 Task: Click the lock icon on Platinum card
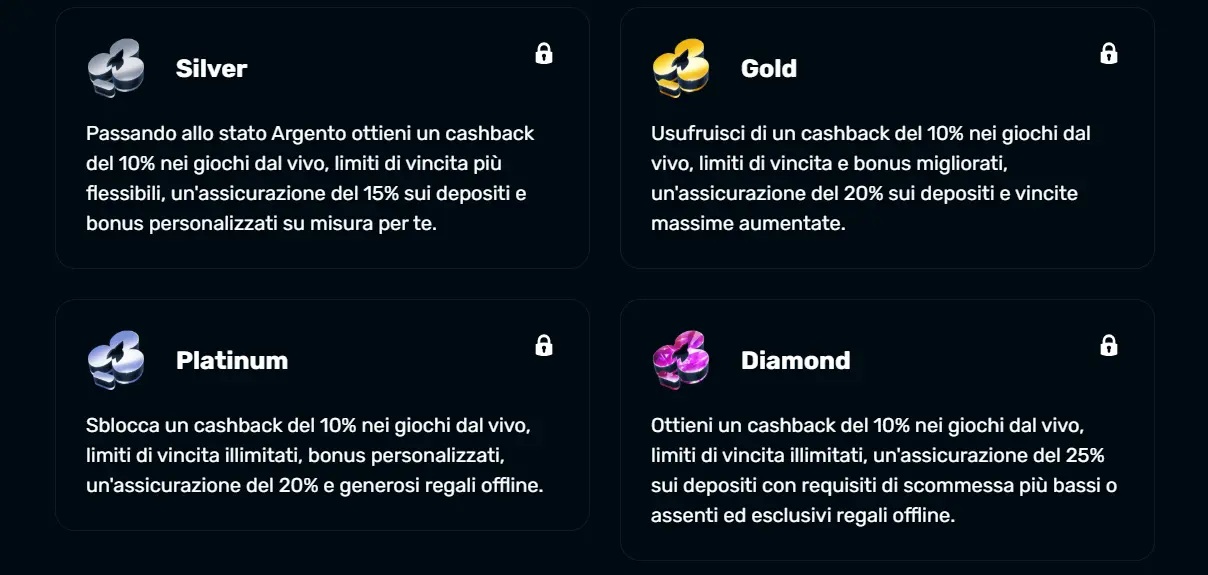[x=544, y=345]
